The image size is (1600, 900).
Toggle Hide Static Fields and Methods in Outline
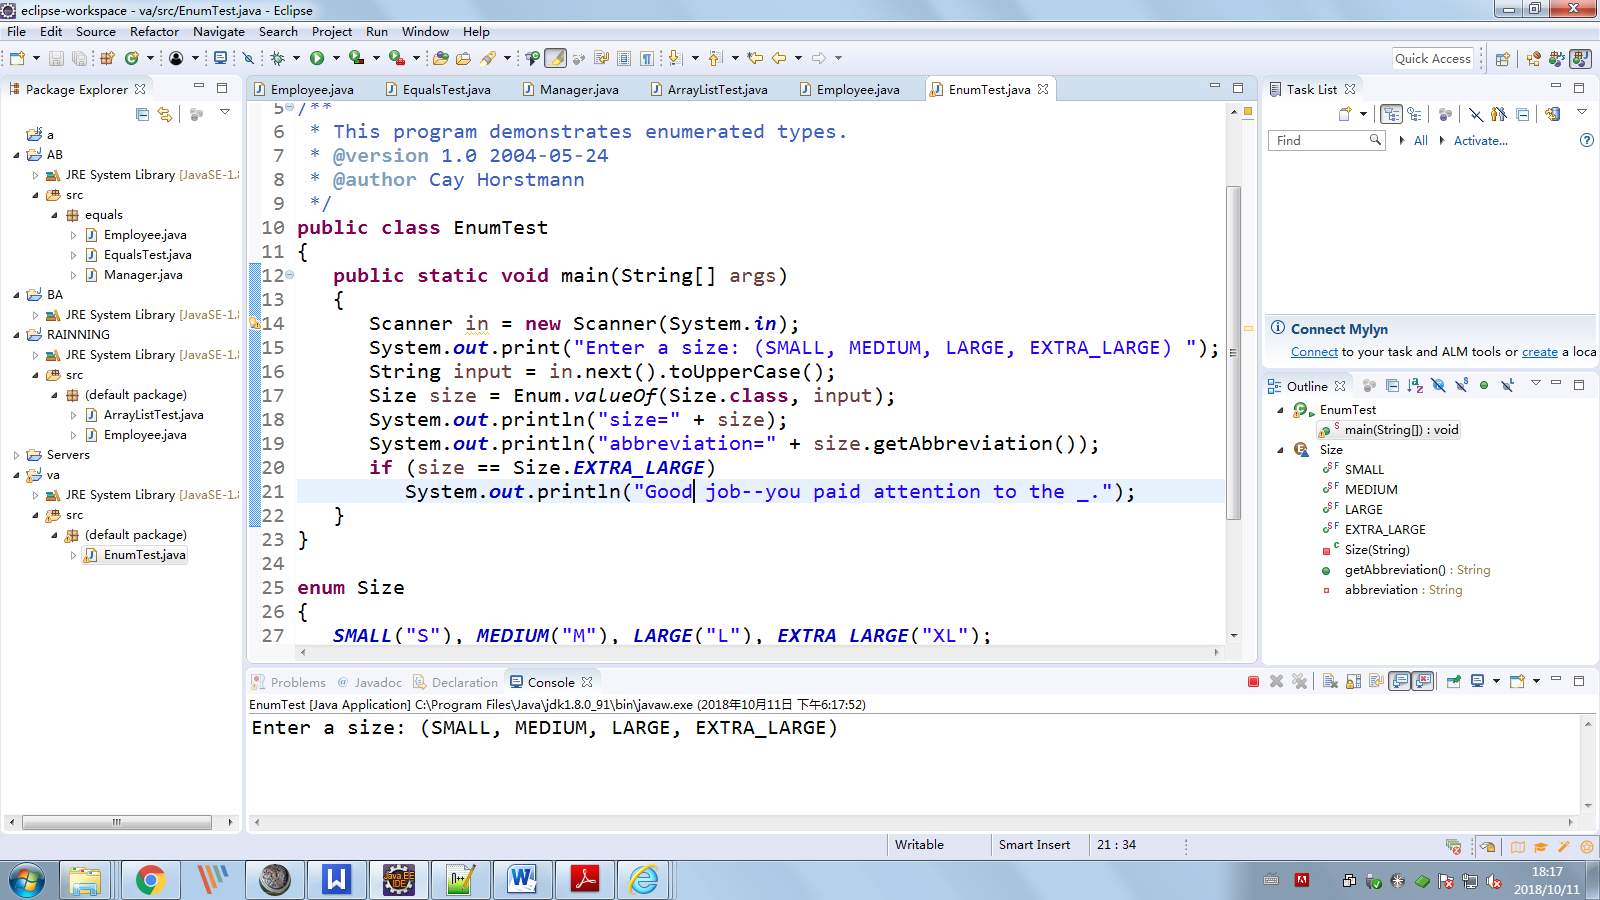1461,385
